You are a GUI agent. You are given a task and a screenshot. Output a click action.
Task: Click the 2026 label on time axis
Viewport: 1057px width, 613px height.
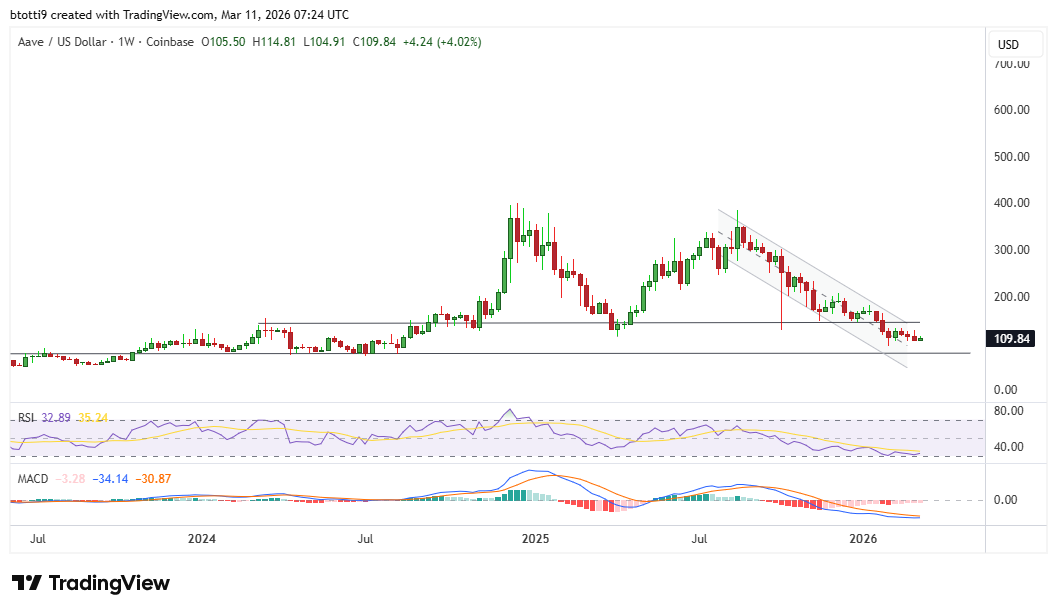[863, 539]
